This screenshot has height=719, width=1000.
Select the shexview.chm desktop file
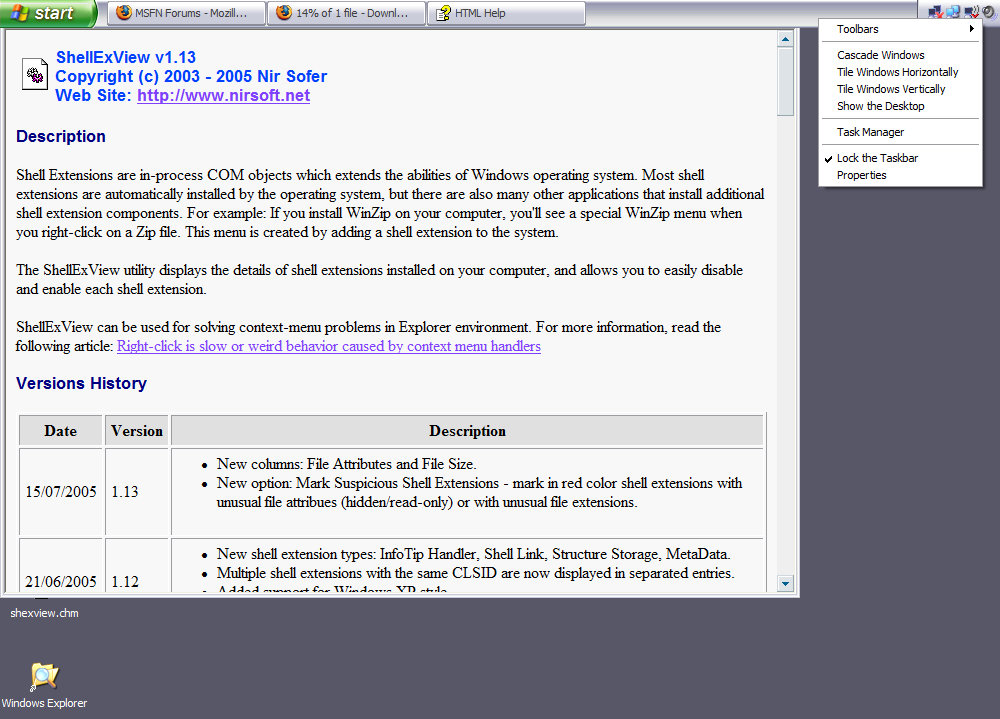[44, 613]
